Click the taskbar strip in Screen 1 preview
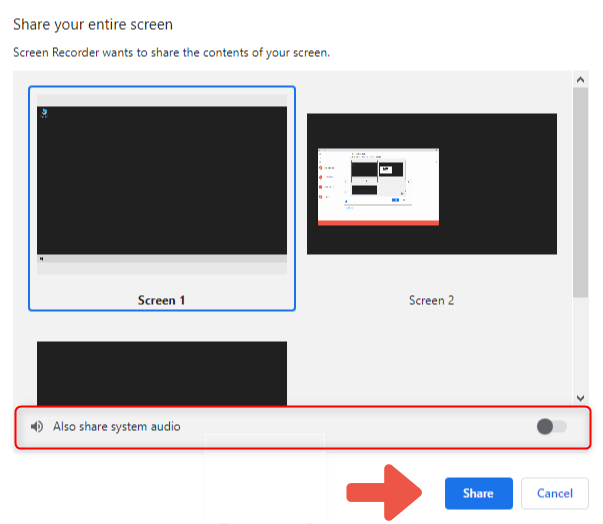Image resolution: width=603 pixels, height=524 pixels. tap(162, 259)
